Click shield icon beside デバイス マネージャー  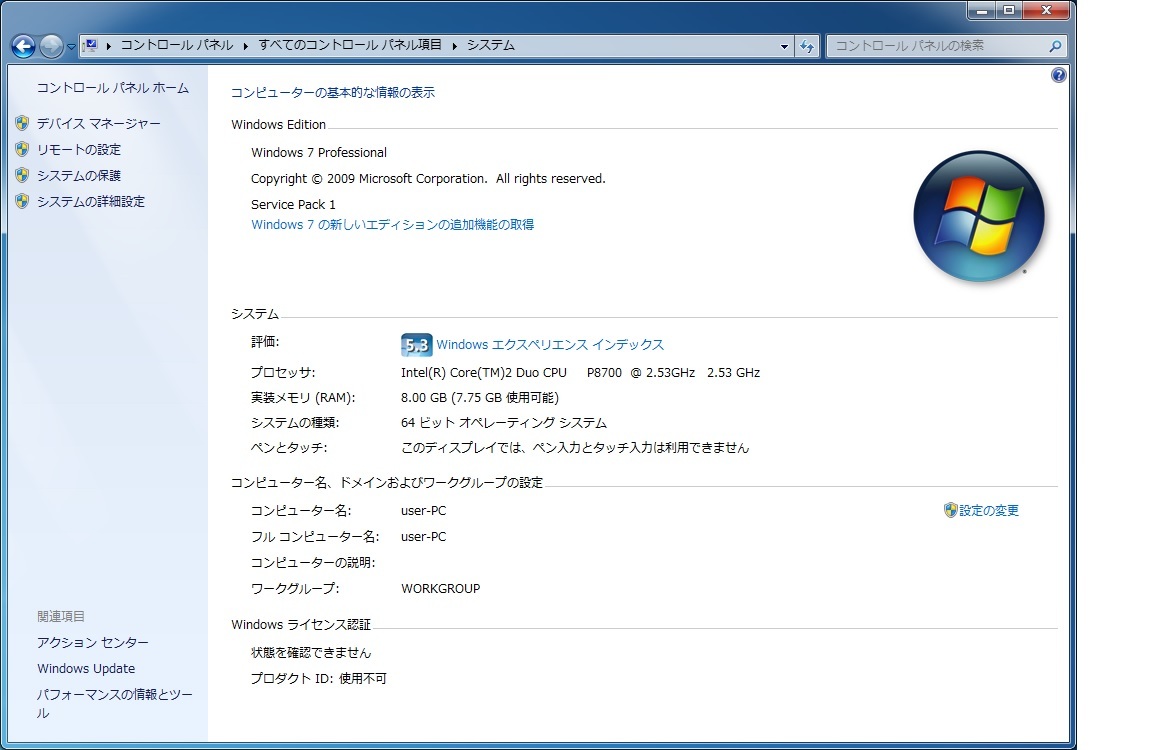(x=22, y=123)
